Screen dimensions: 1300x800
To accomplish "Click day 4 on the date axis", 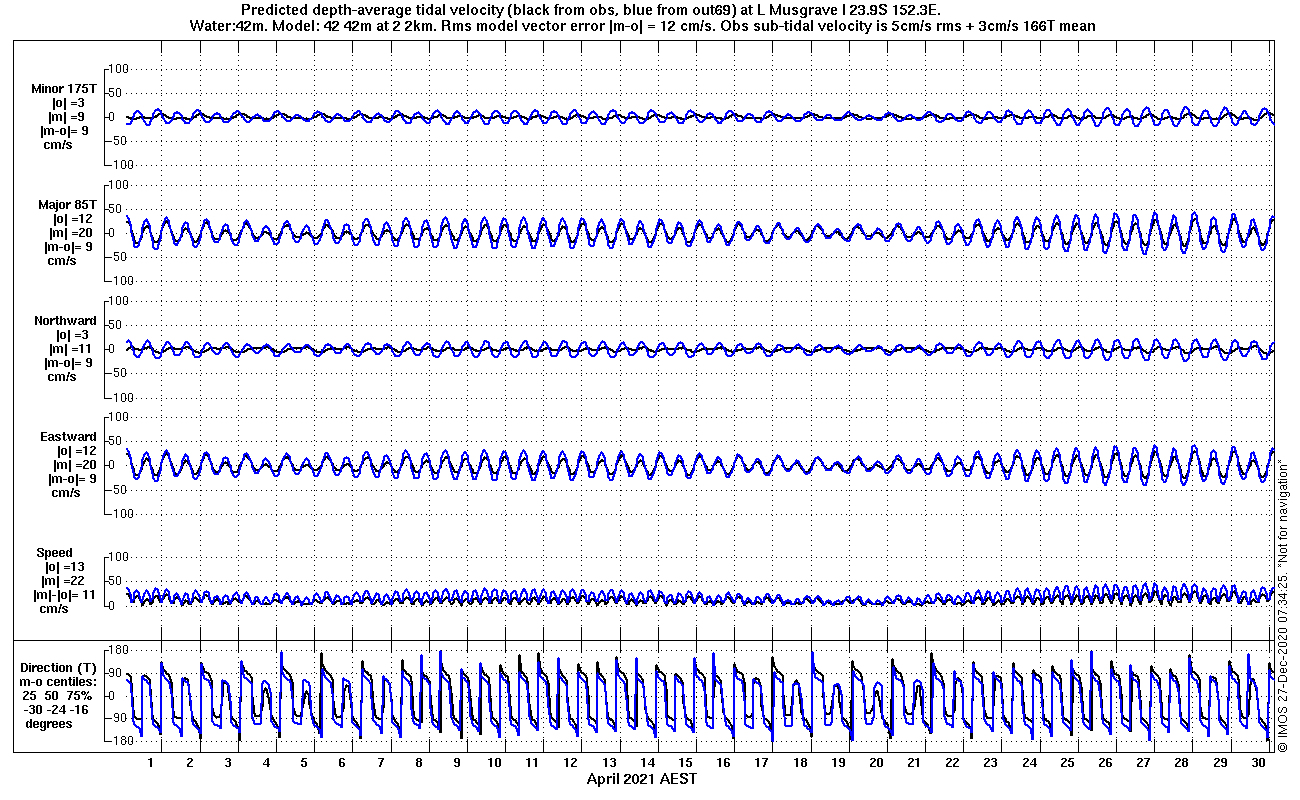I will tap(266, 762).
